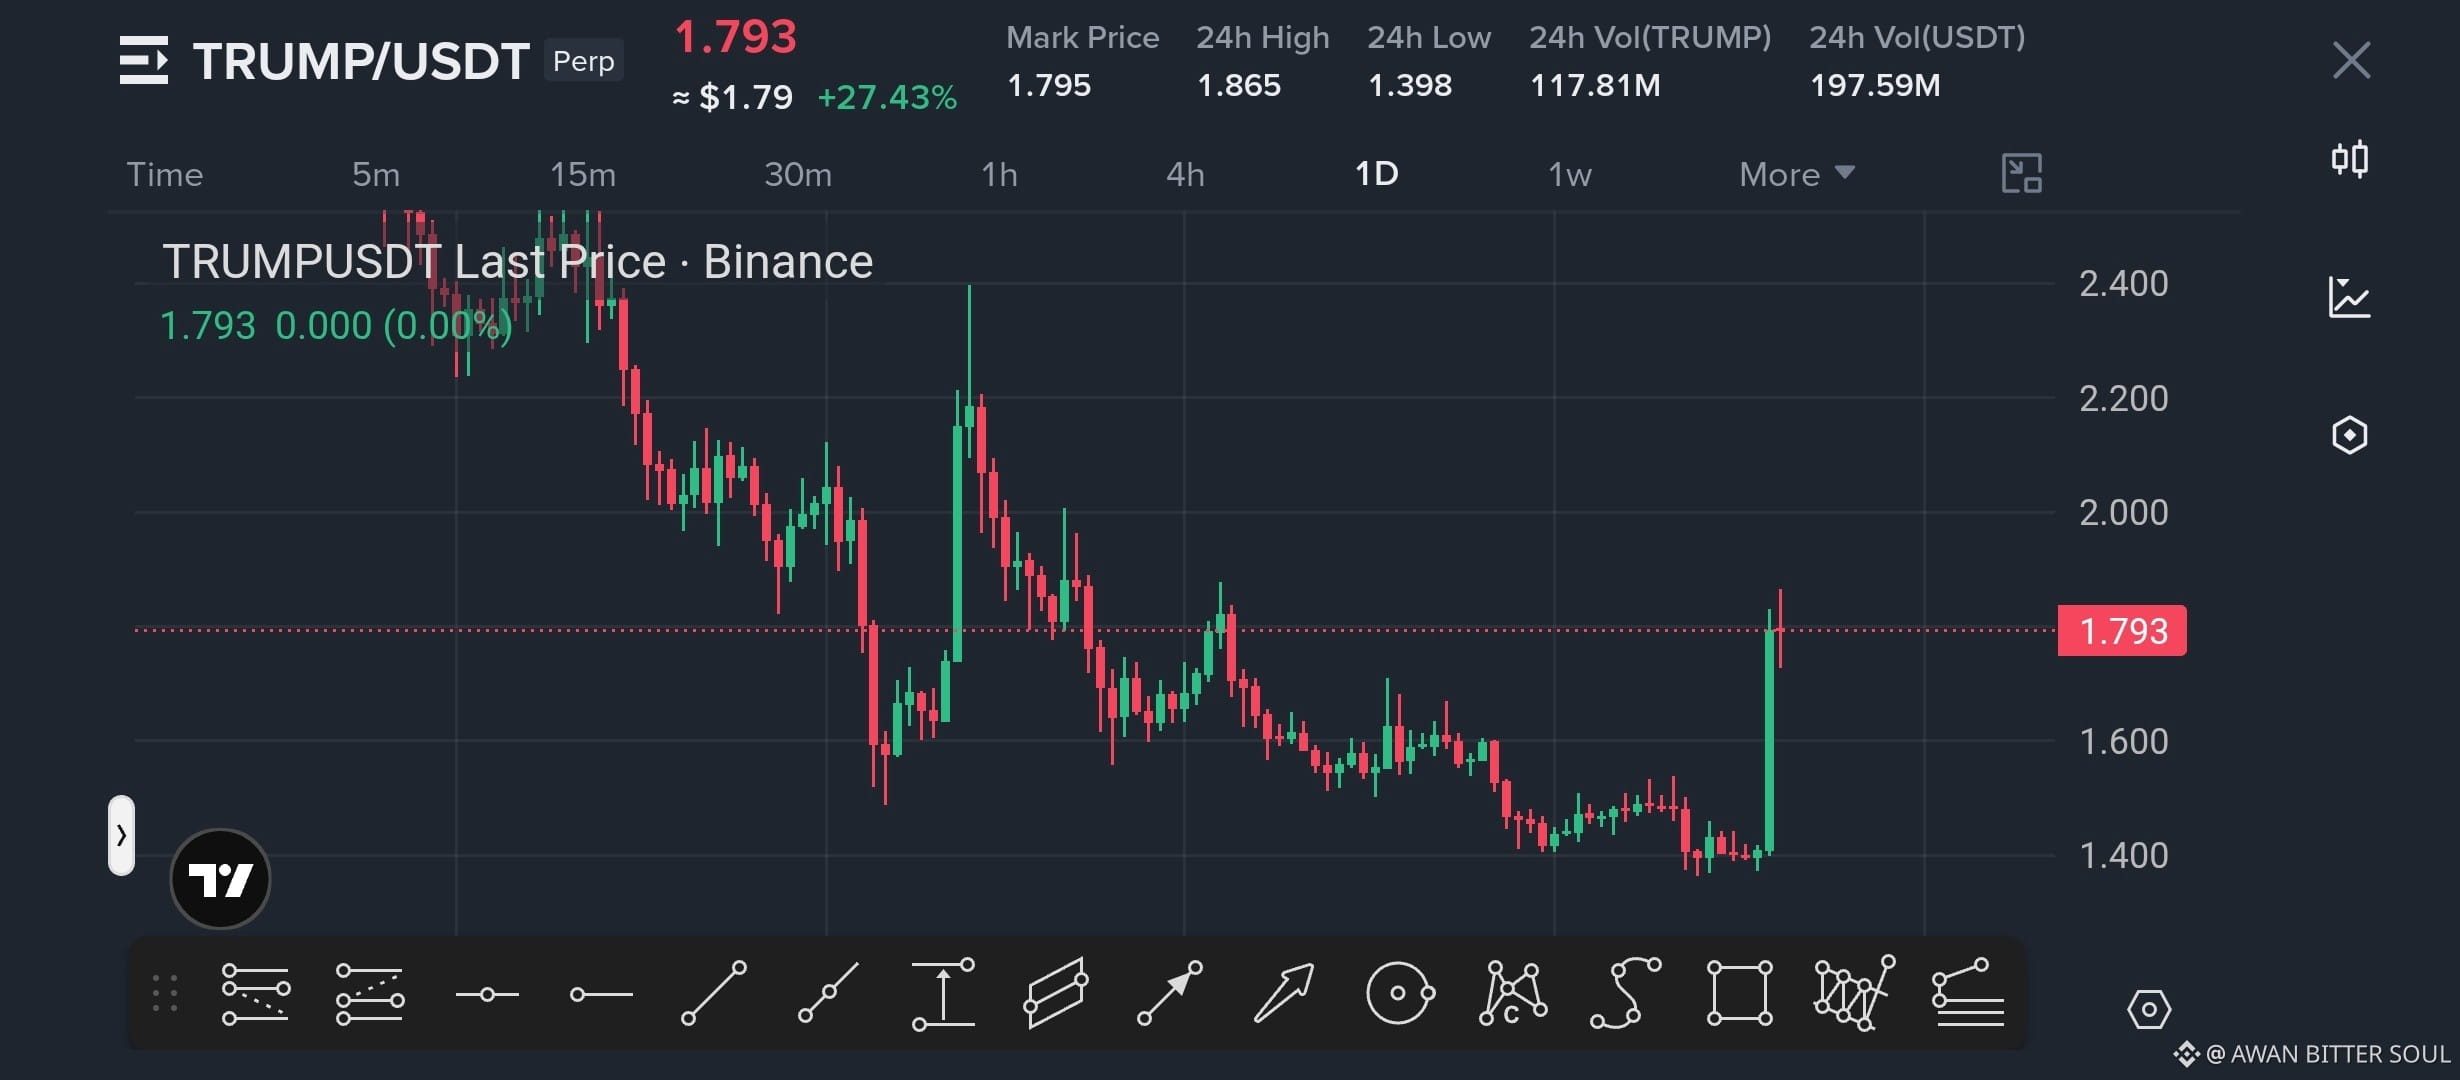The width and height of the screenshot is (2460, 1080).
Task: Open drawing settings hexagon at bottom right
Action: [x=2148, y=1009]
